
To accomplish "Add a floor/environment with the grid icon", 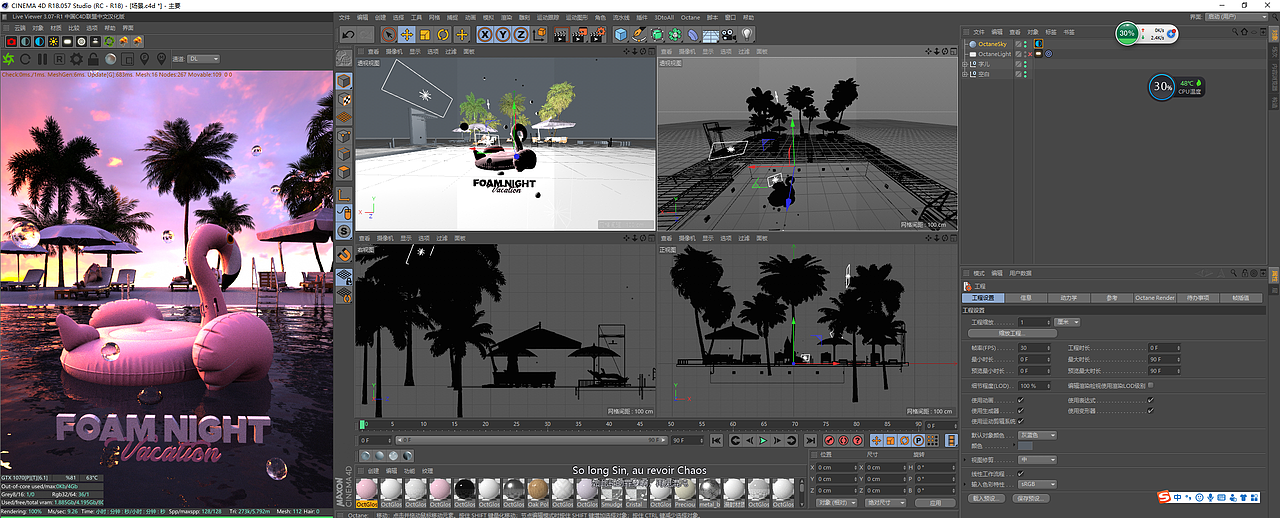I will pos(711,35).
